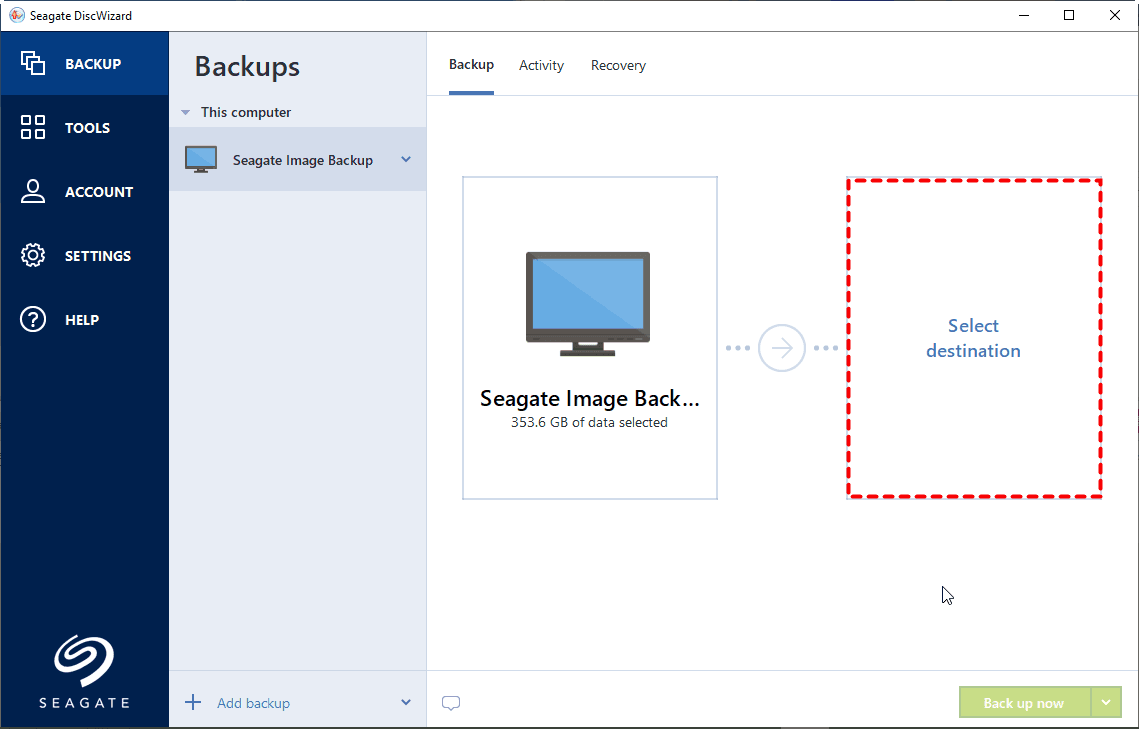Open the Tools grid icon

33,128
